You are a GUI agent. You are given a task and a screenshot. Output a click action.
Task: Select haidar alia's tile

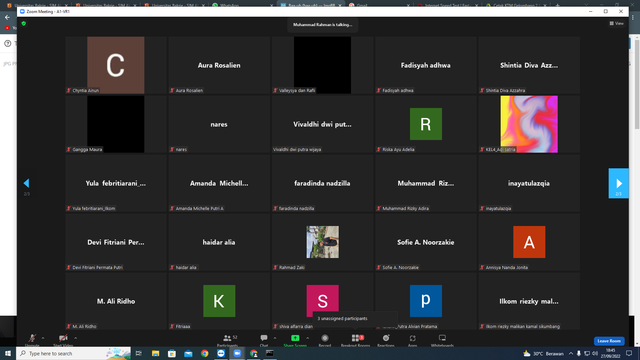pos(219,242)
